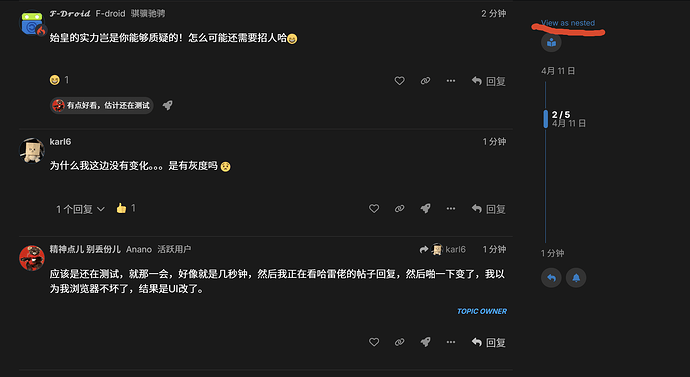Copy link of F-droid's post
Viewport: 690px width, 377px height.
pyautogui.click(x=425, y=81)
